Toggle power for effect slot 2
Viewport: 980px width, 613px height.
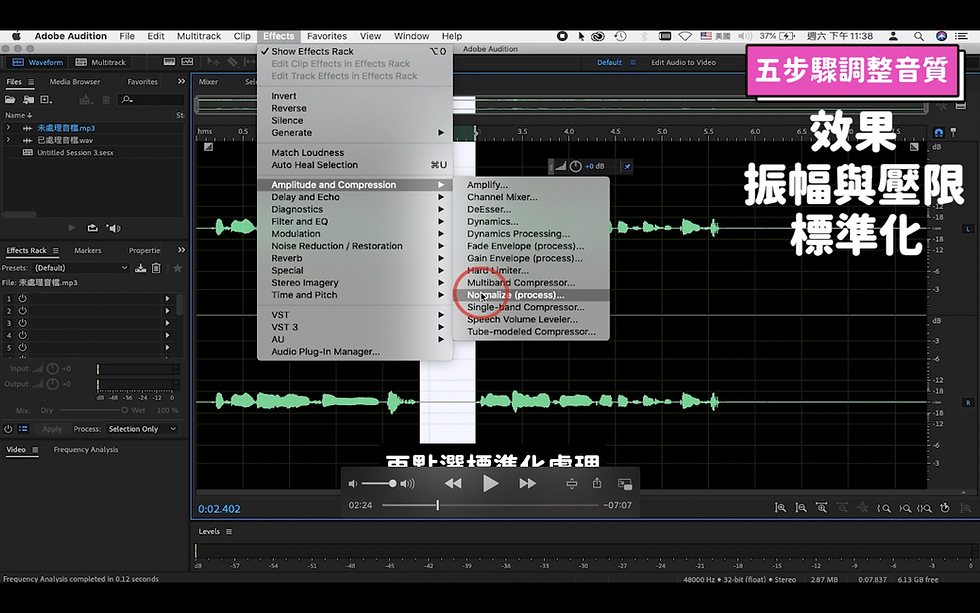click(x=22, y=311)
